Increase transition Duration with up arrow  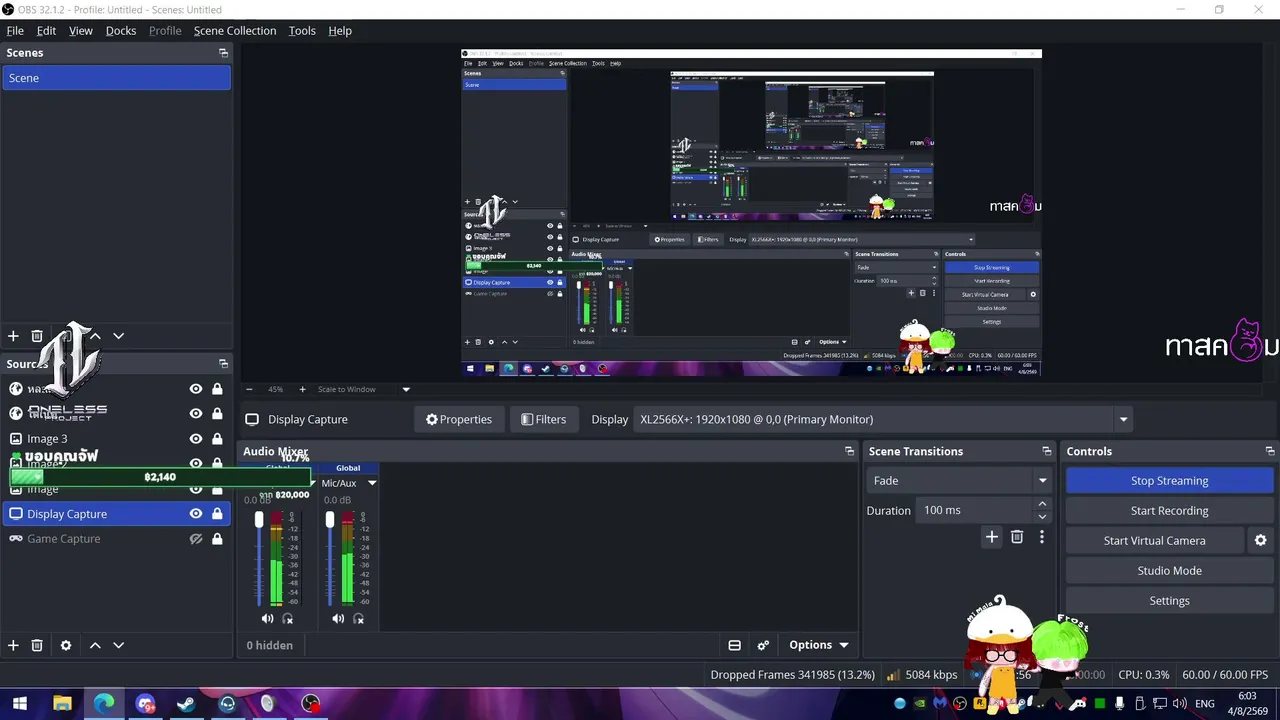coord(1043,504)
